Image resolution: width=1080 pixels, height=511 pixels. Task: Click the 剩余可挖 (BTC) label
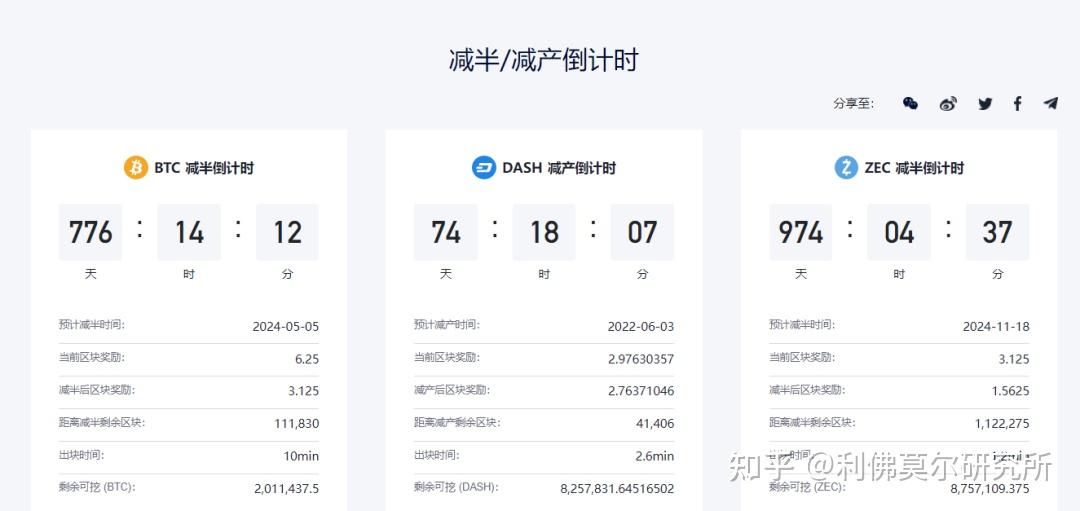97,487
